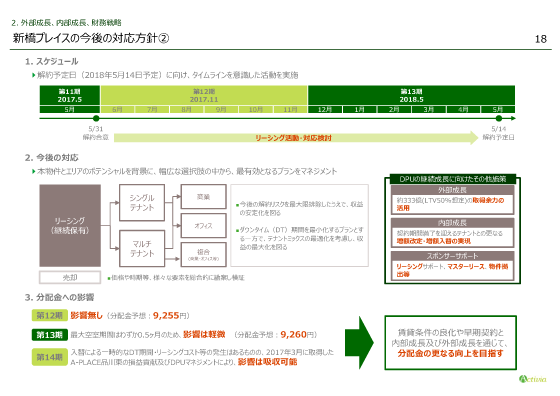Click the 売却 box
Image resolution: width=560 pixels, height=396 pixels.
tap(70, 277)
